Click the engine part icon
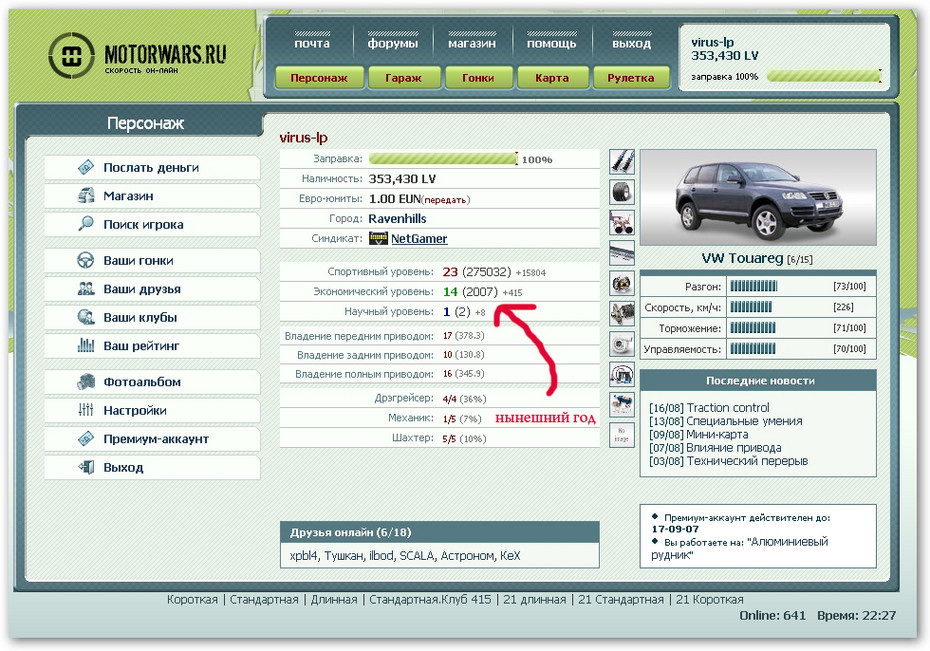The width and height of the screenshot is (930, 651). pos(622,314)
